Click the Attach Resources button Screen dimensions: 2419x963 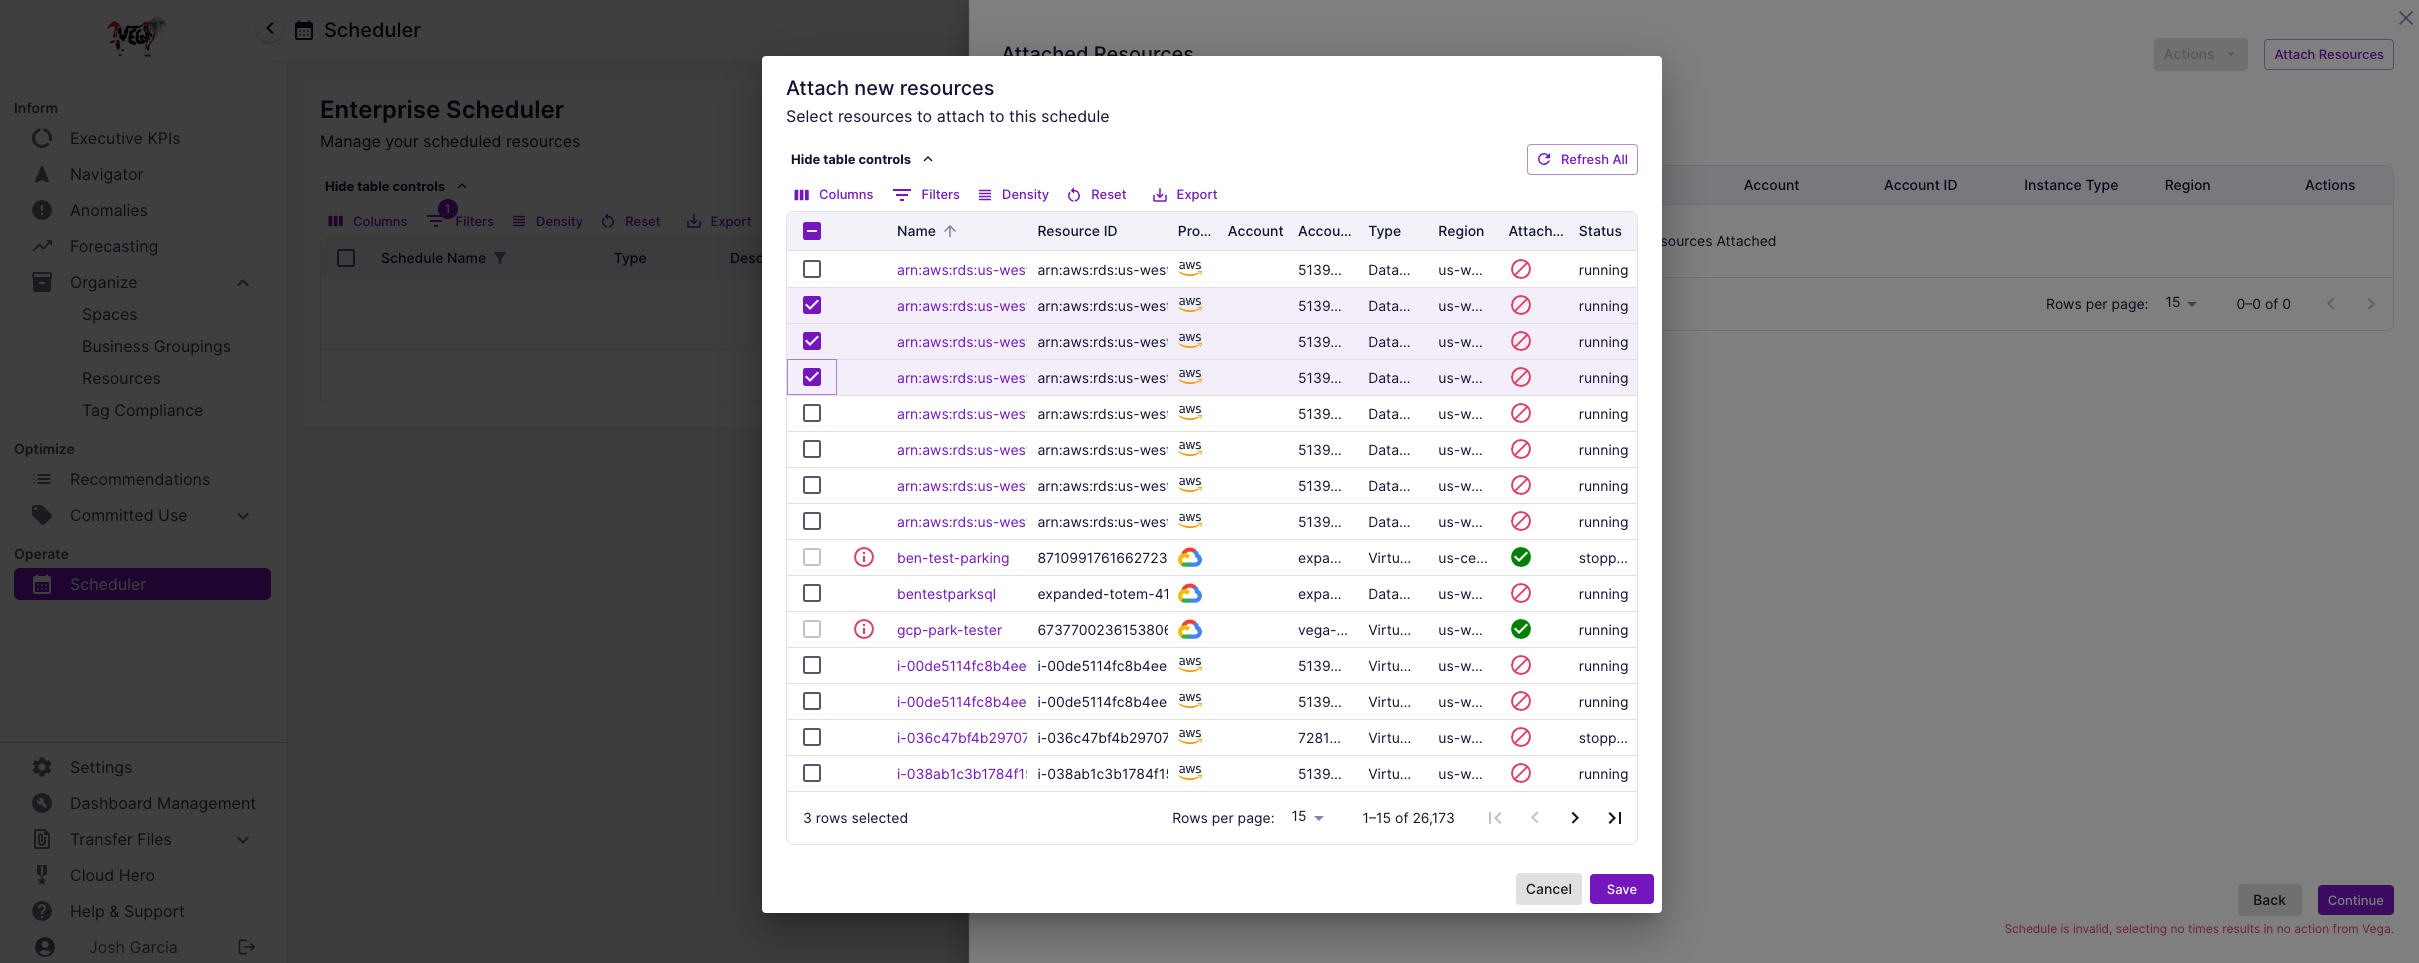(2328, 55)
